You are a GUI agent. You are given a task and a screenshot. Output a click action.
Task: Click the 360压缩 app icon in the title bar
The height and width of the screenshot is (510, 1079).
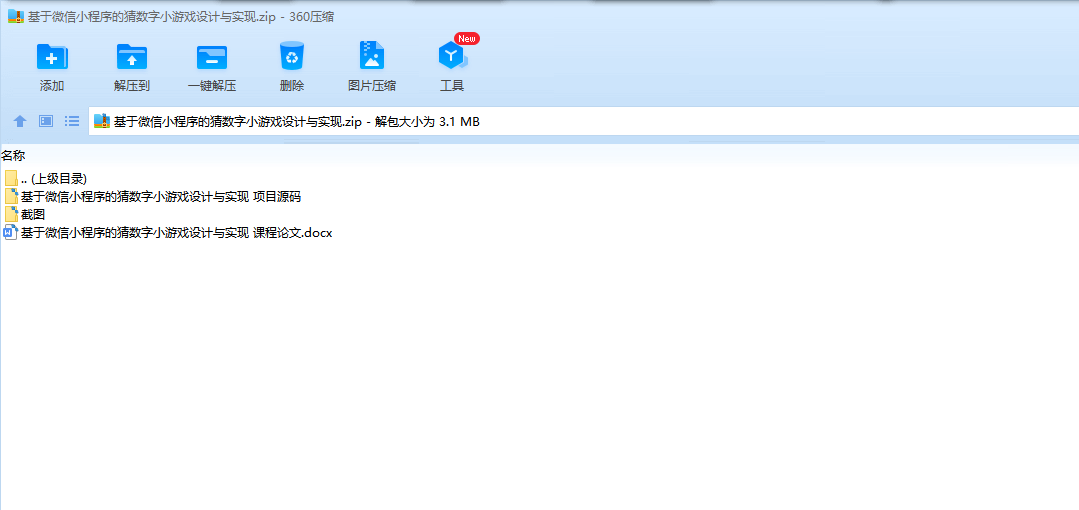16,17
